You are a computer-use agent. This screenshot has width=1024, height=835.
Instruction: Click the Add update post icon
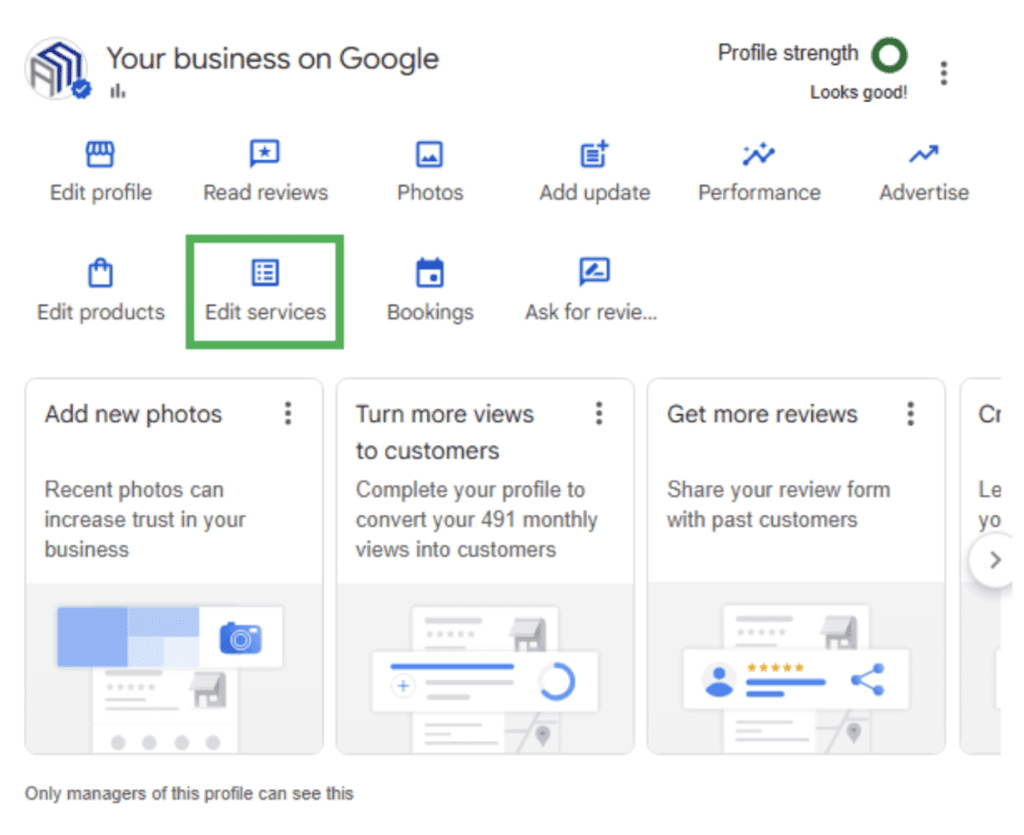594,154
